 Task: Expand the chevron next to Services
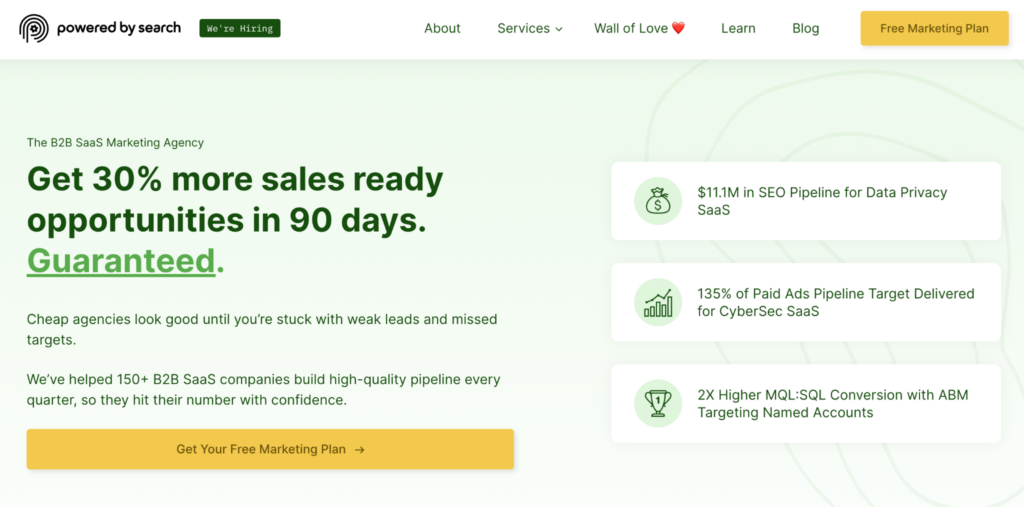point(559,29)
